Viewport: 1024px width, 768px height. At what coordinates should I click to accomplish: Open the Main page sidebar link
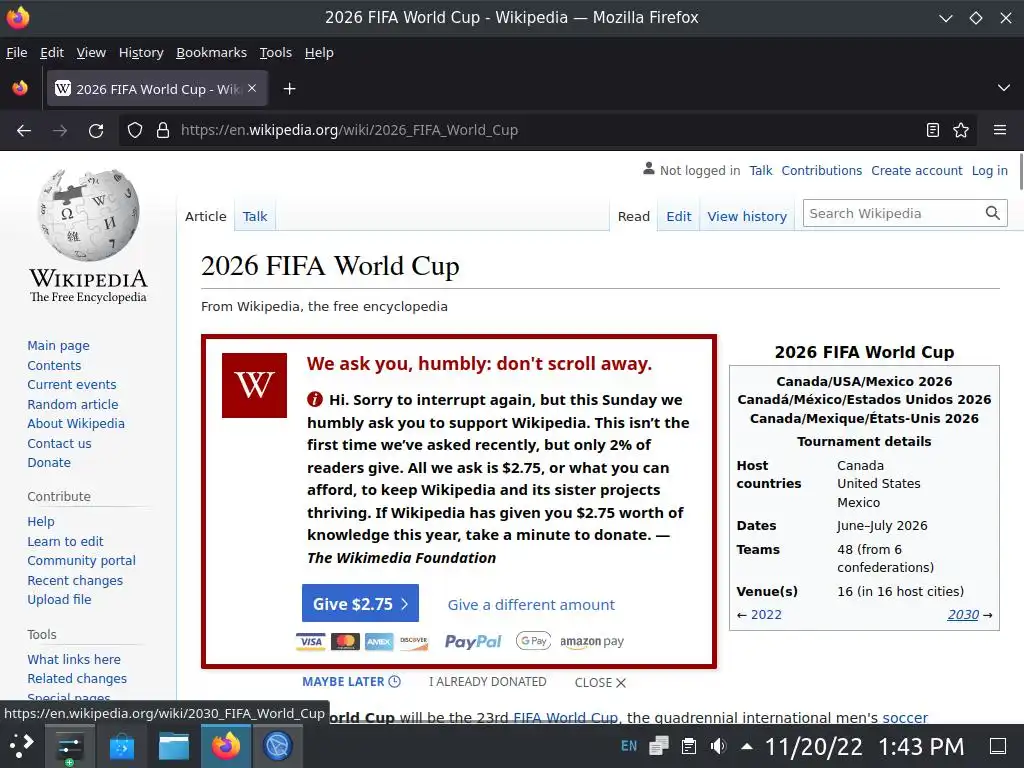pyautogui.click(x=58, y=345)
